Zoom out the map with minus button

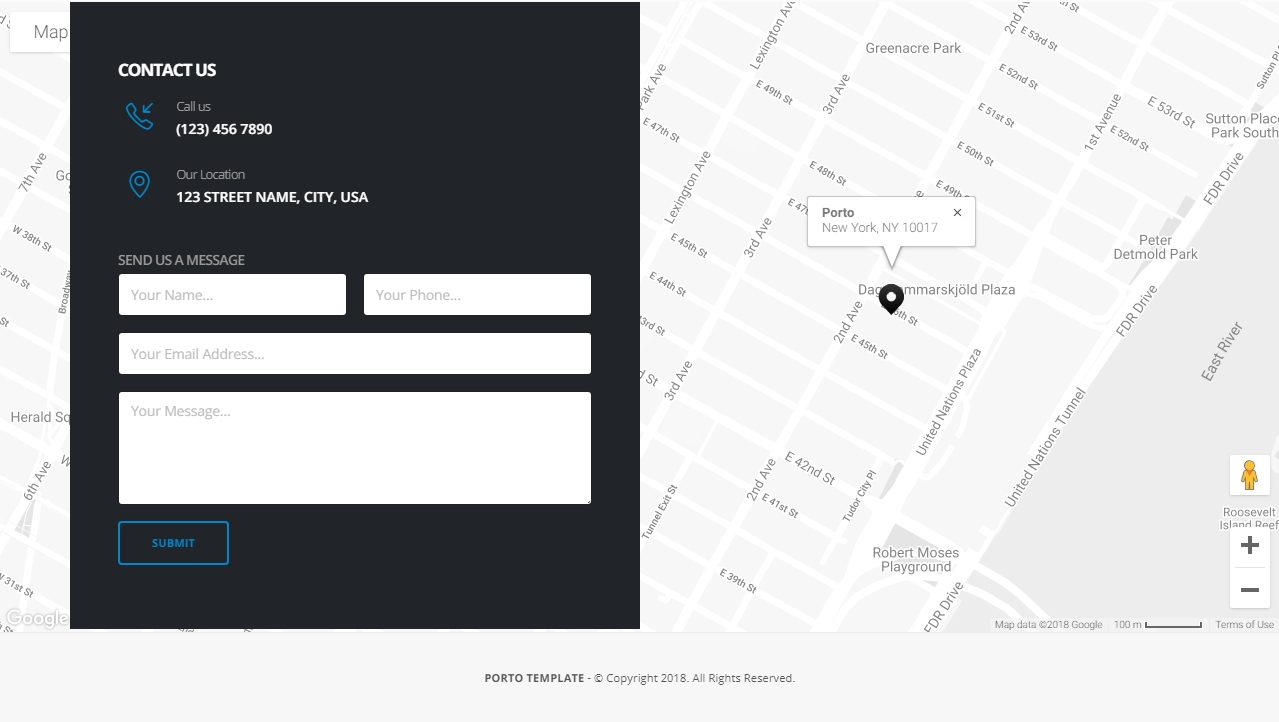(1249, 589)
